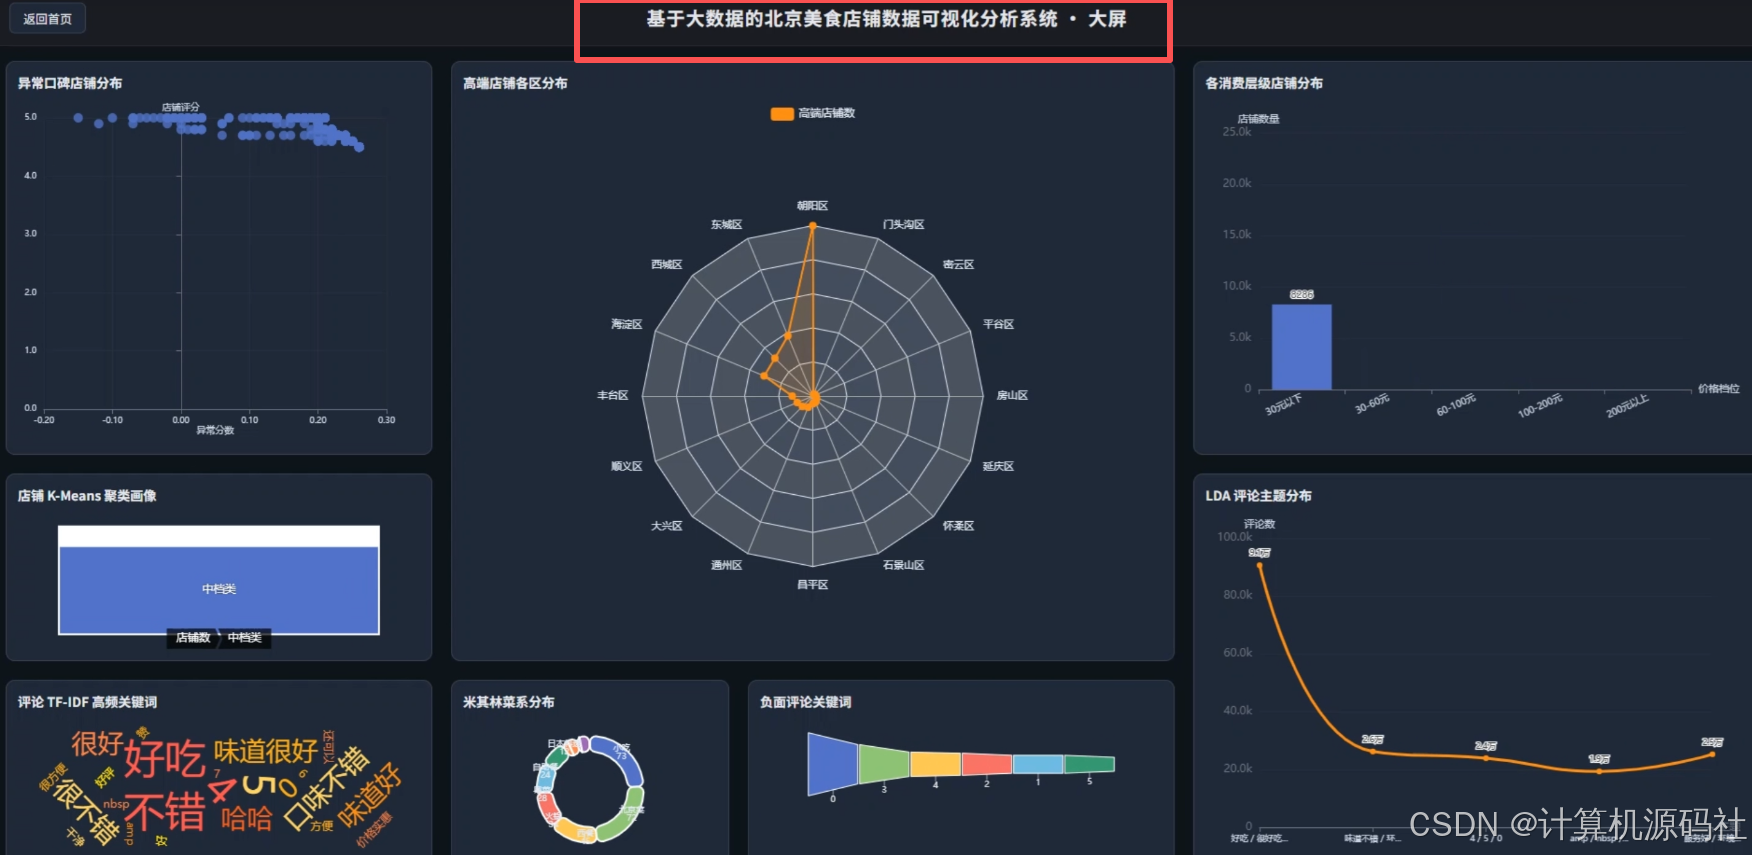This screenshot has width=1752, height=855.
Task: Click the 30元以下 blue bar
Action: click(x=1301, y=347)
